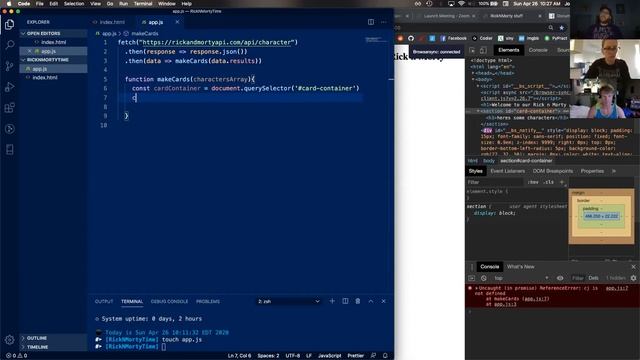Viewport: 640px width, 360px height.
Task: Open the GitHub bookmark icon
Action: click(x=411, y=38)
